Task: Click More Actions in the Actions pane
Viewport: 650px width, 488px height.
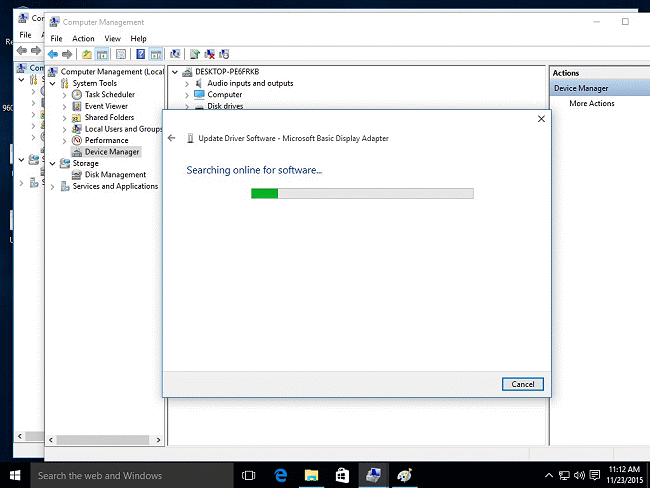Action: tap(591, 104)
